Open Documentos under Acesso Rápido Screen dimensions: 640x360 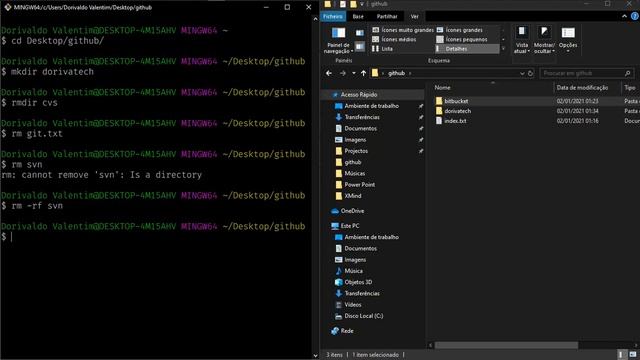click(360, 128)
